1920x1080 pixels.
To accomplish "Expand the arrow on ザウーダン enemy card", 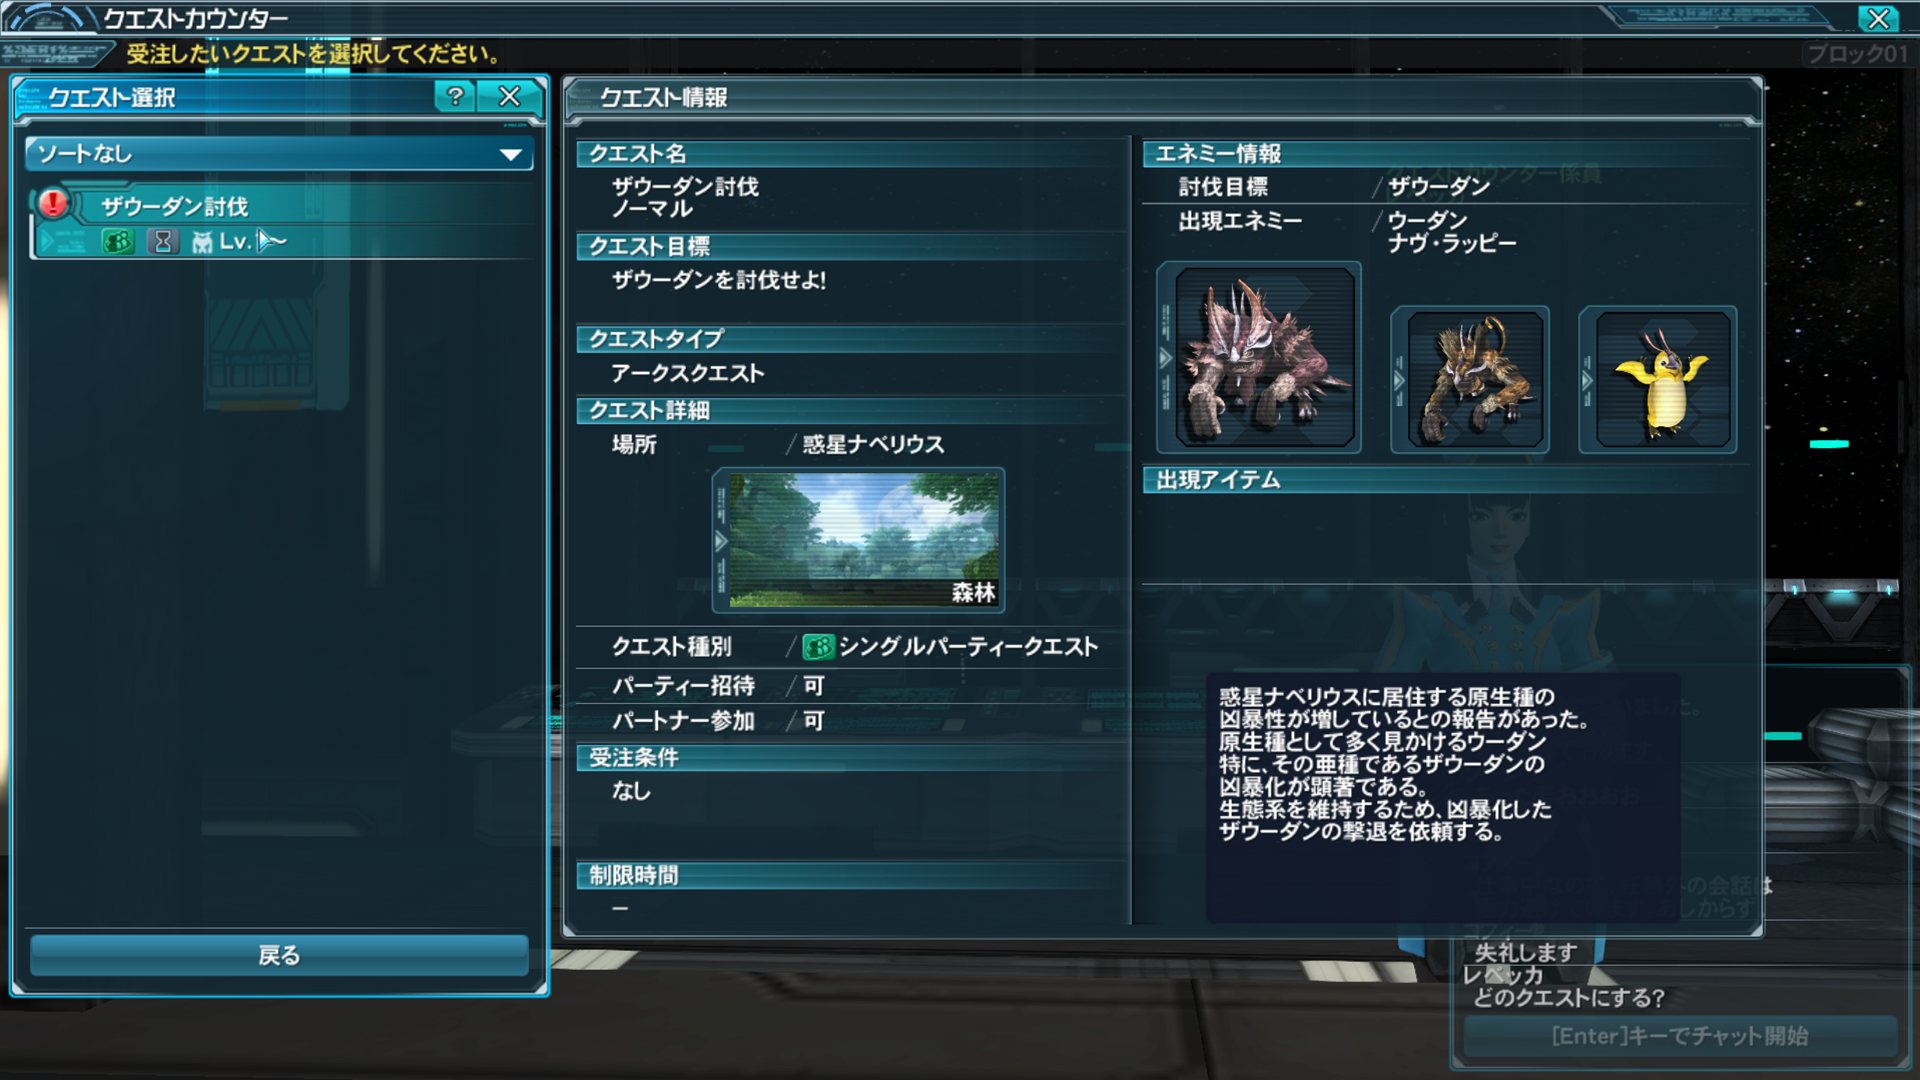I will (1165, 358).
